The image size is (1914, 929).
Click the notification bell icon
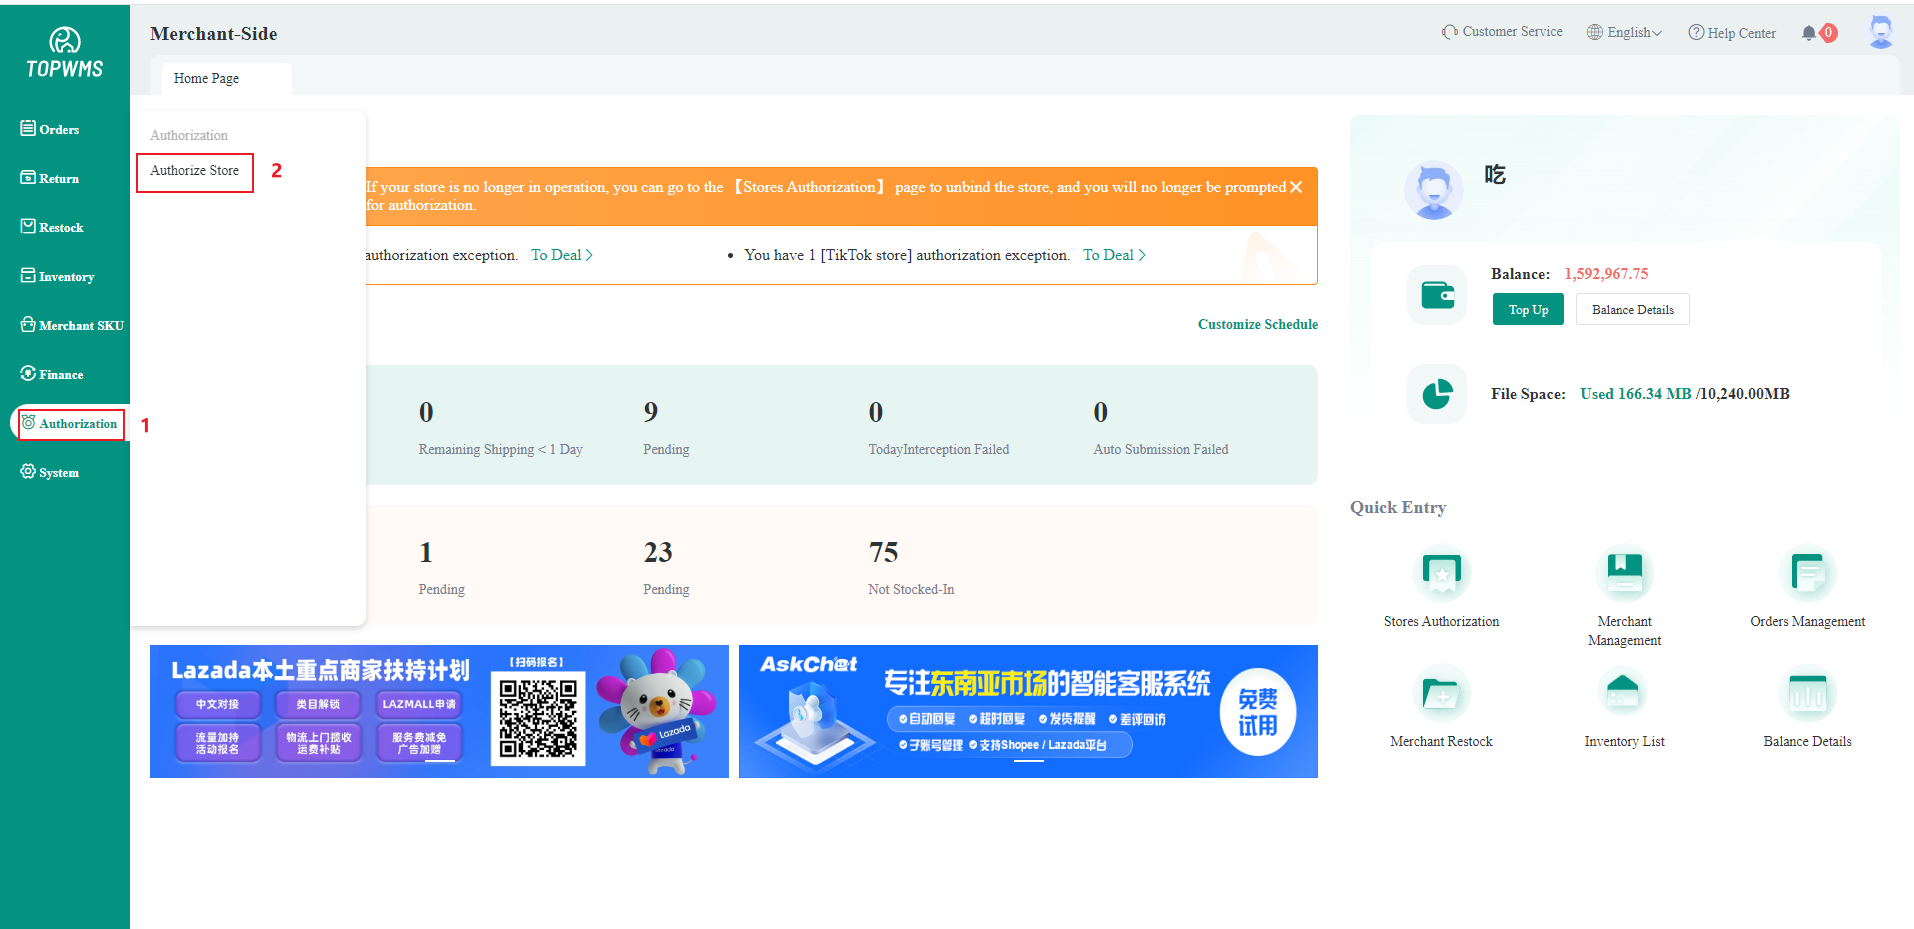click(1808, 33)
